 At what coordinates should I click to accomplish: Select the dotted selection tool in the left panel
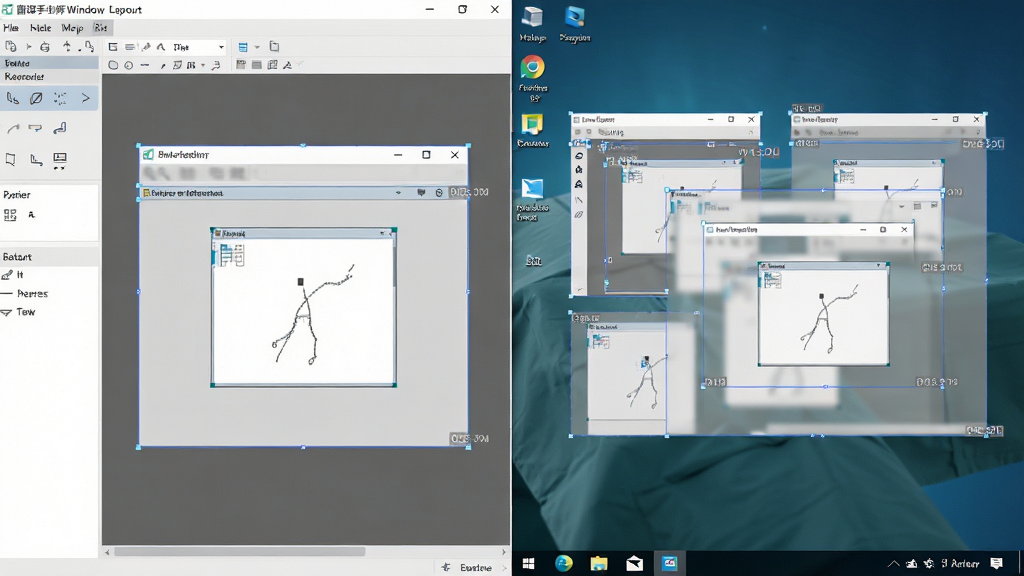pos(60,98)
